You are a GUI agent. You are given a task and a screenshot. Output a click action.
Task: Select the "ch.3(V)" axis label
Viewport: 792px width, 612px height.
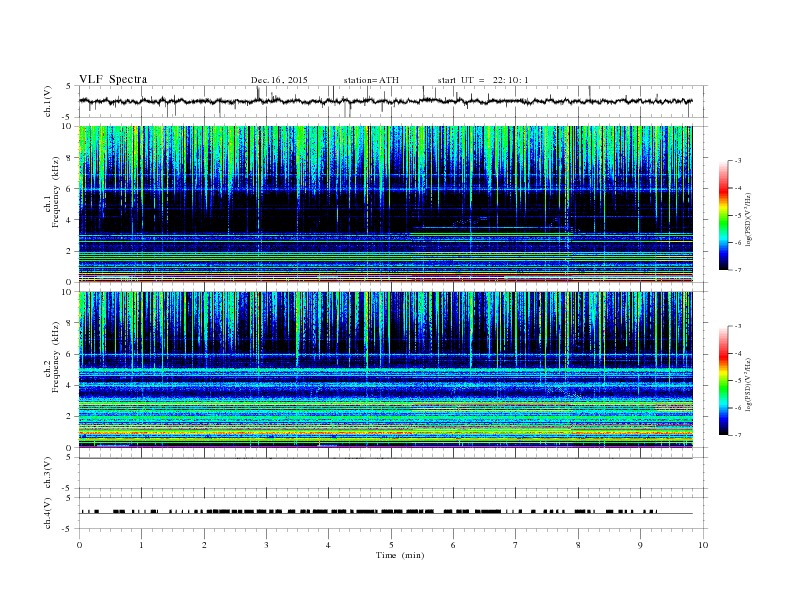48,473
